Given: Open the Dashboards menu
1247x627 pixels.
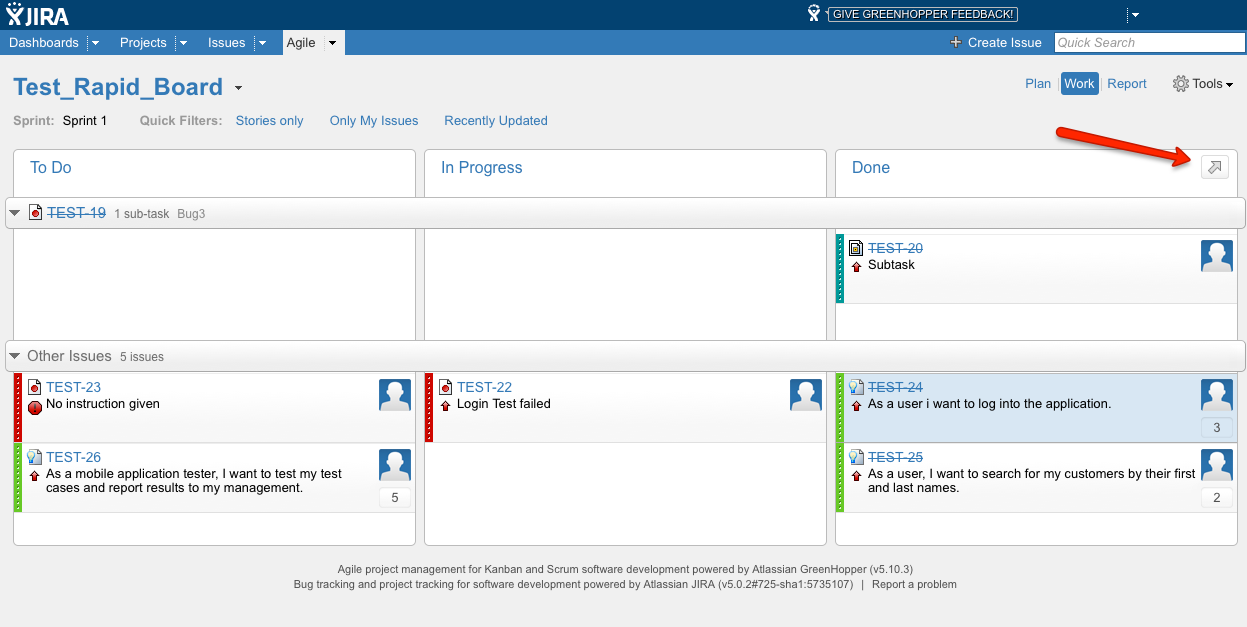Looking at the screenshot, I should (x=44, y=43).
